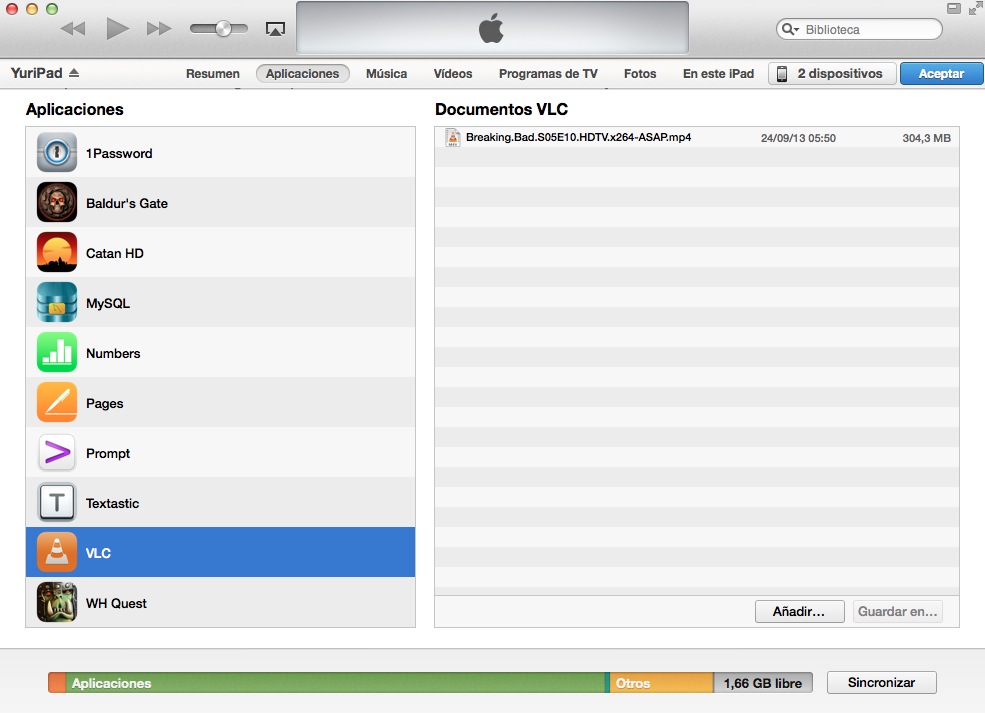Eject YuriPad with the eject icon

74,73
